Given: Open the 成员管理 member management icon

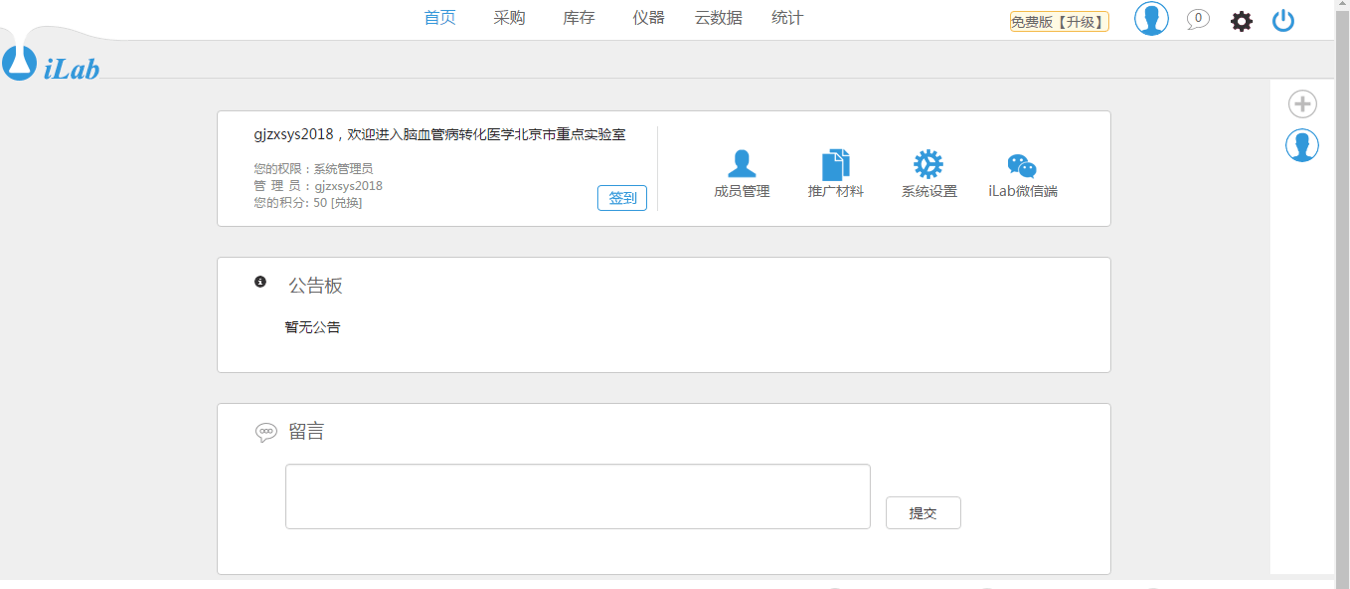Looking at the screenshot, I should coord(741,165).
